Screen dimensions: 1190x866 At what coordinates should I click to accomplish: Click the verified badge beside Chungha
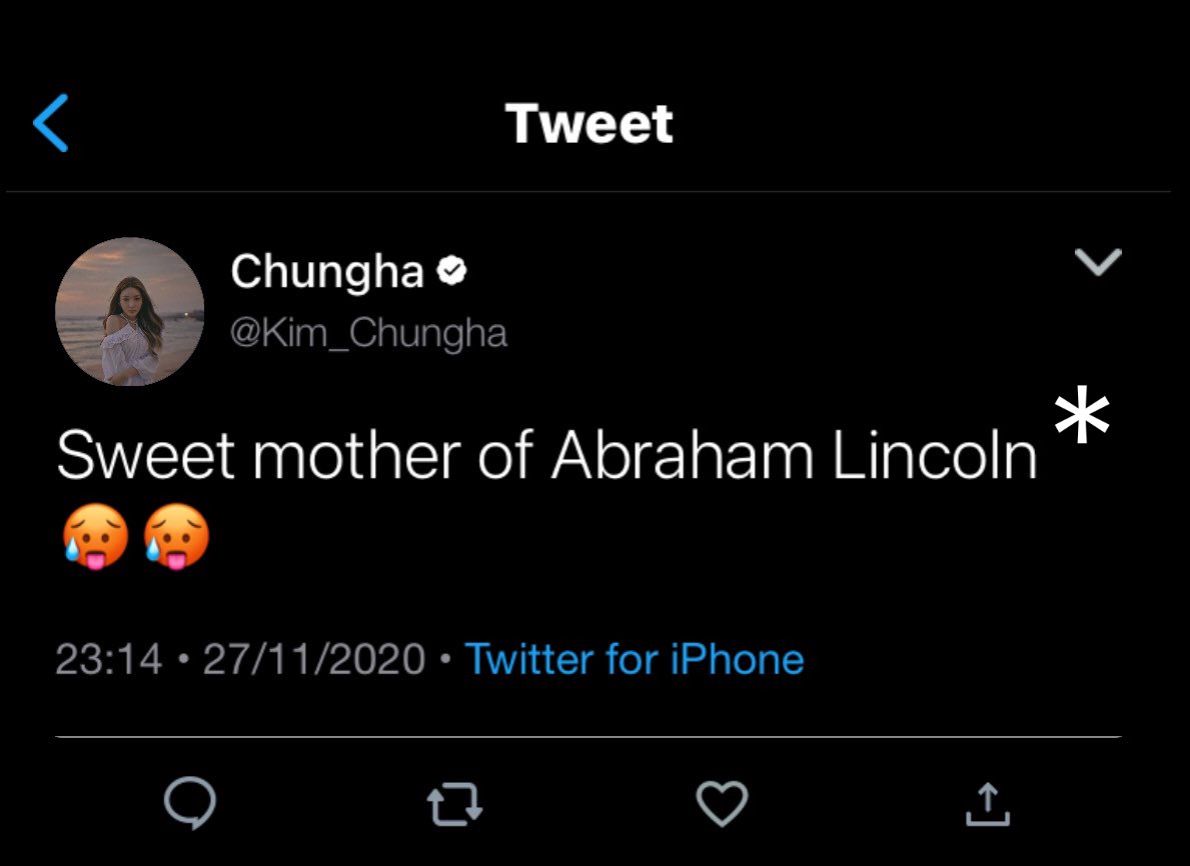(x=453, y=271)
